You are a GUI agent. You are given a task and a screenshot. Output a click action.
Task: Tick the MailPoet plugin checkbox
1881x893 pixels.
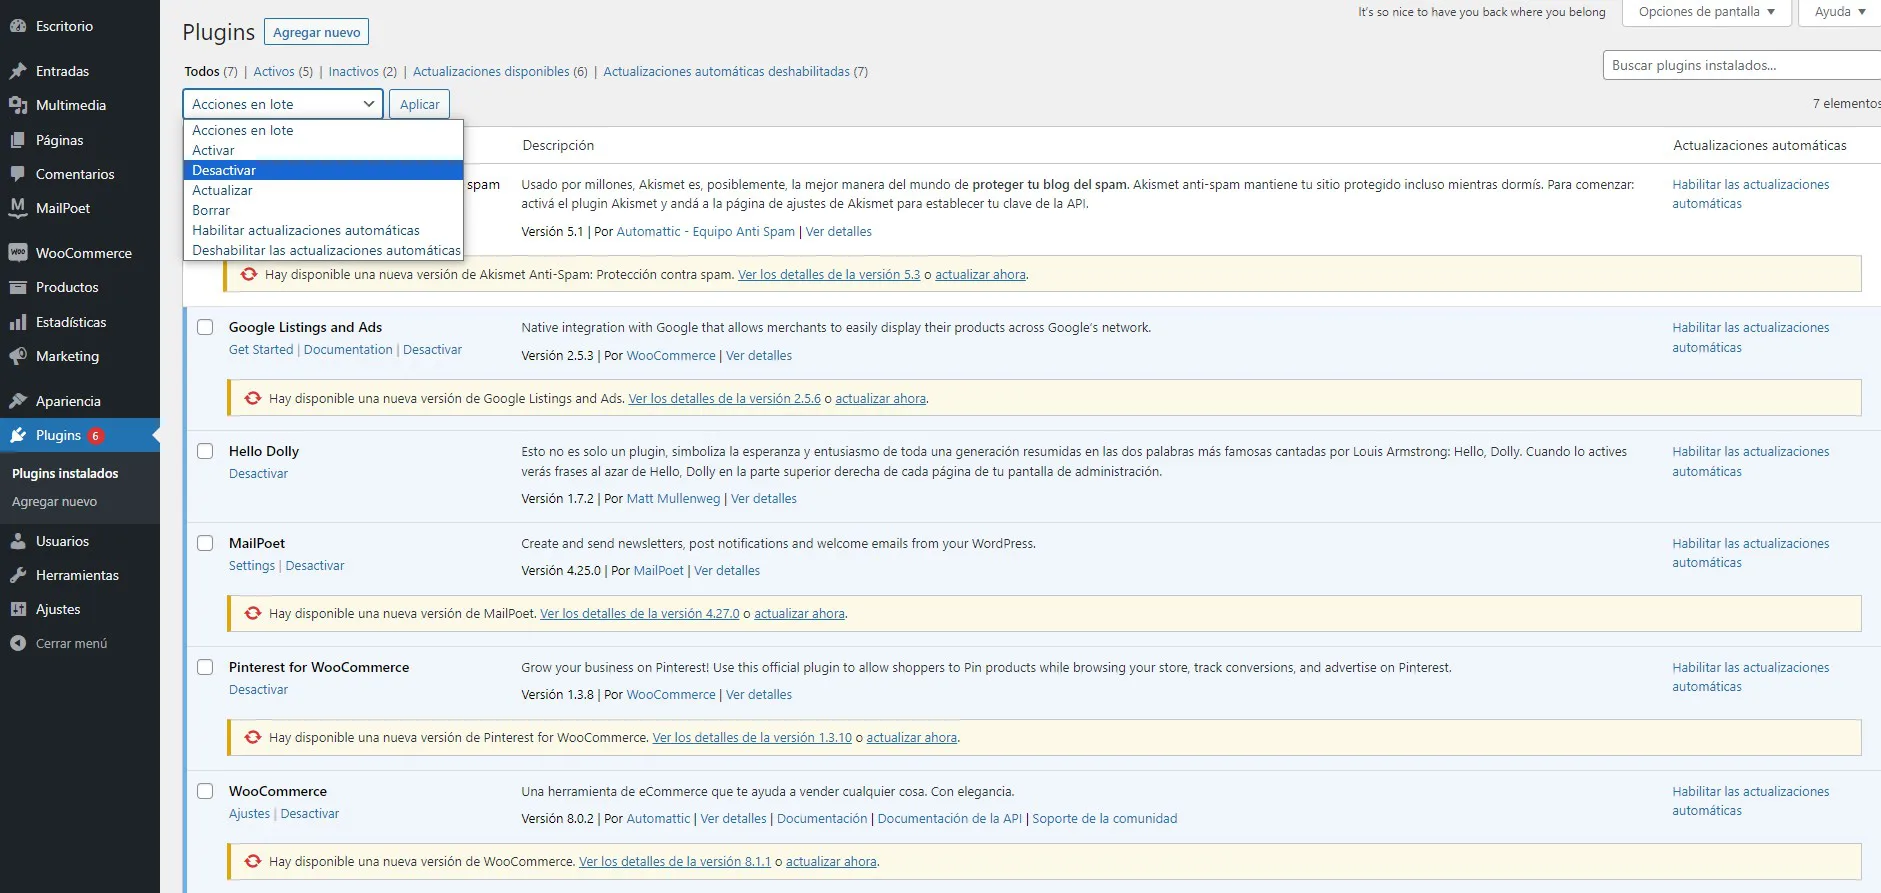(205, 543)
